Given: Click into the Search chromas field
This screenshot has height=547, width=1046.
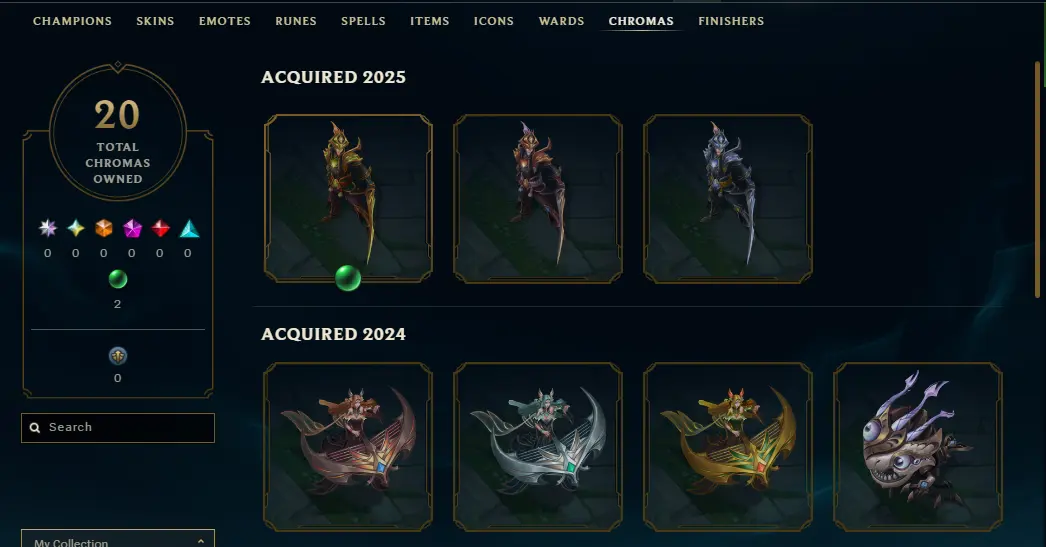Looking at the screenshot, I should click(x=118, y=428).
